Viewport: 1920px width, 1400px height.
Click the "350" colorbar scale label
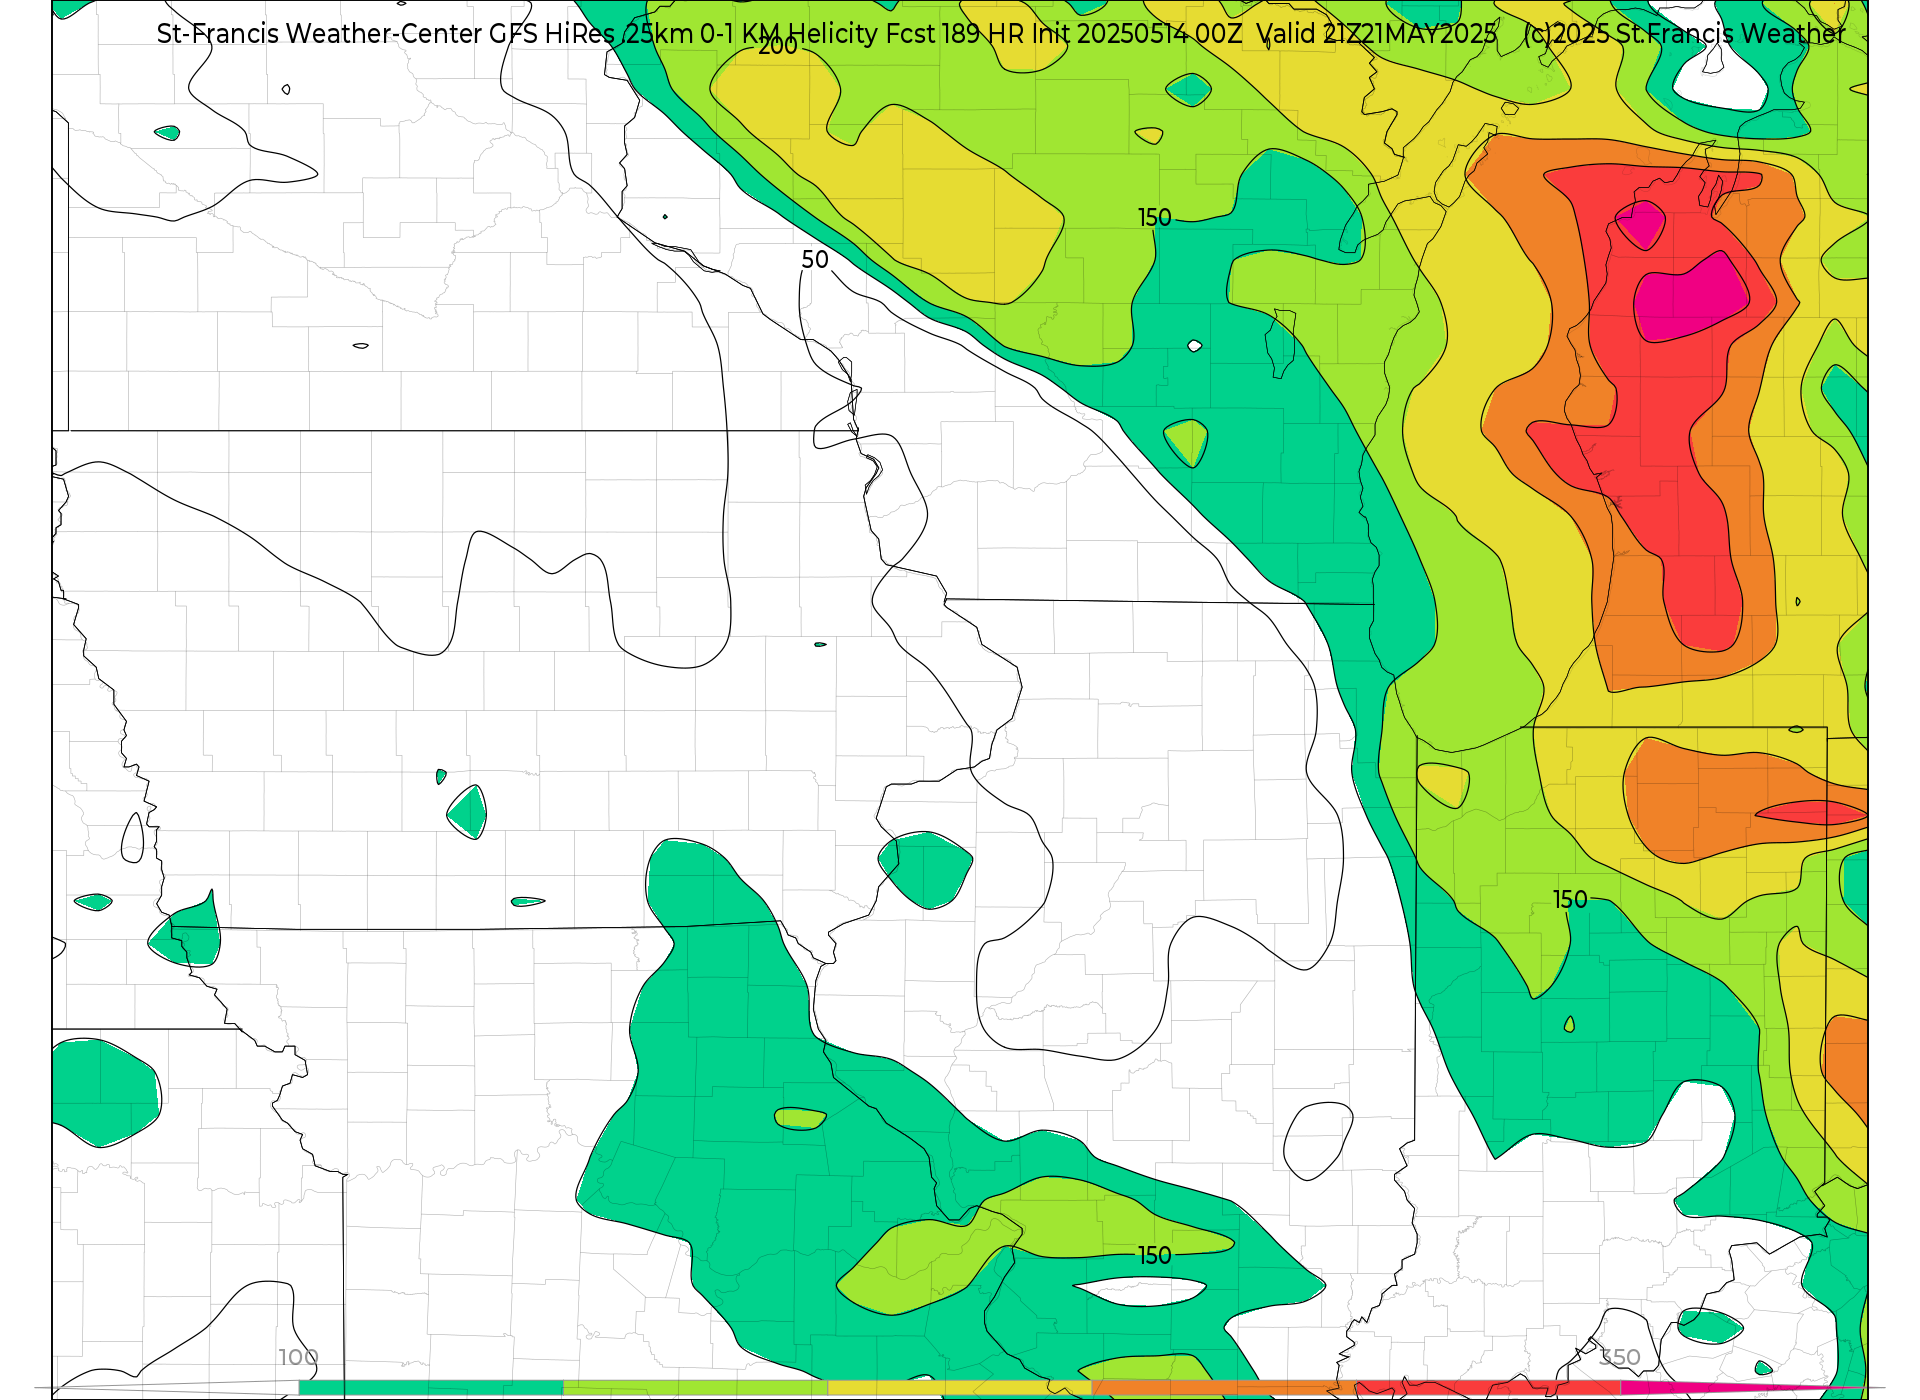1620,1358
